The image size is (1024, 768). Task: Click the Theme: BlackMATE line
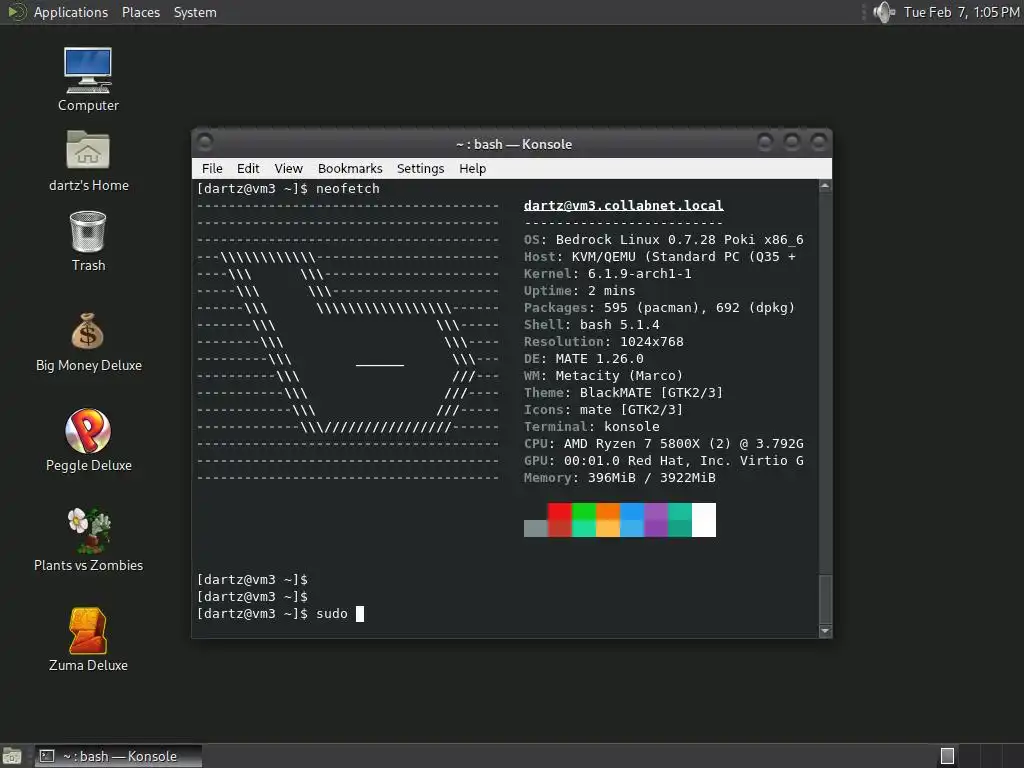(x=624, y=392)
